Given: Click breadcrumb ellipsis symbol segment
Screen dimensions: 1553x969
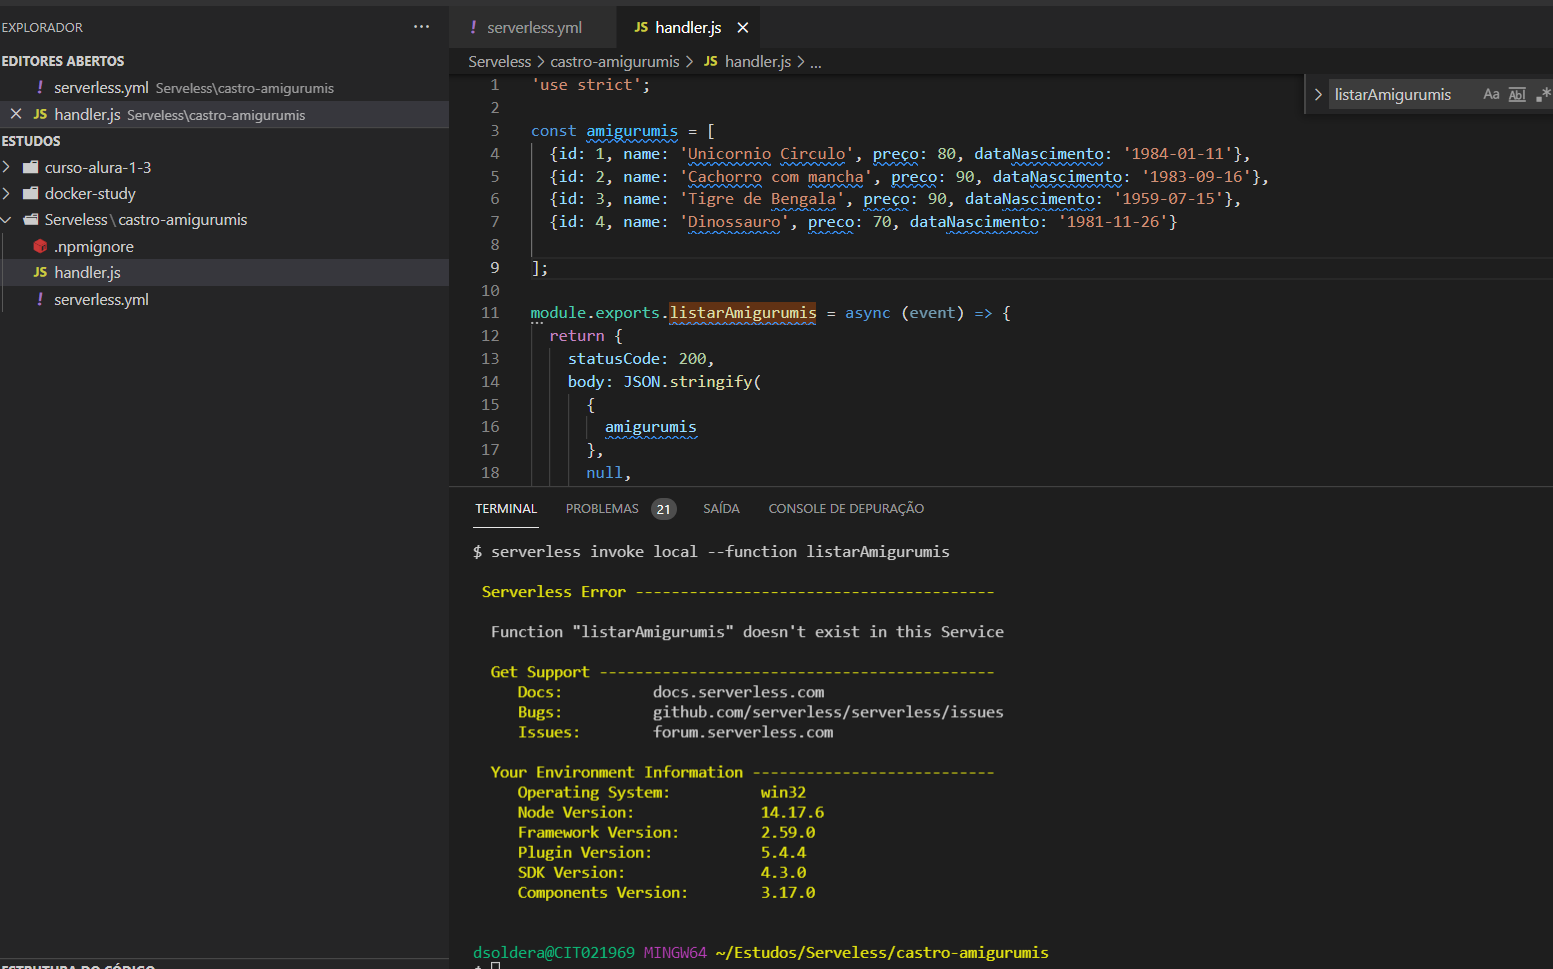Looking at the screenshot, I should click(x=816, y=62).
